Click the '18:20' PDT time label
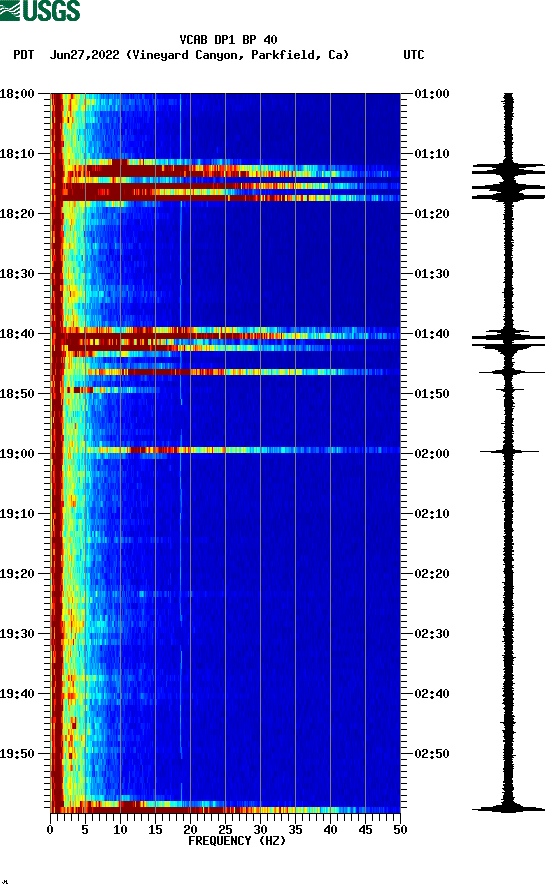Screen dimensions: 552x893 click(17, 214)
